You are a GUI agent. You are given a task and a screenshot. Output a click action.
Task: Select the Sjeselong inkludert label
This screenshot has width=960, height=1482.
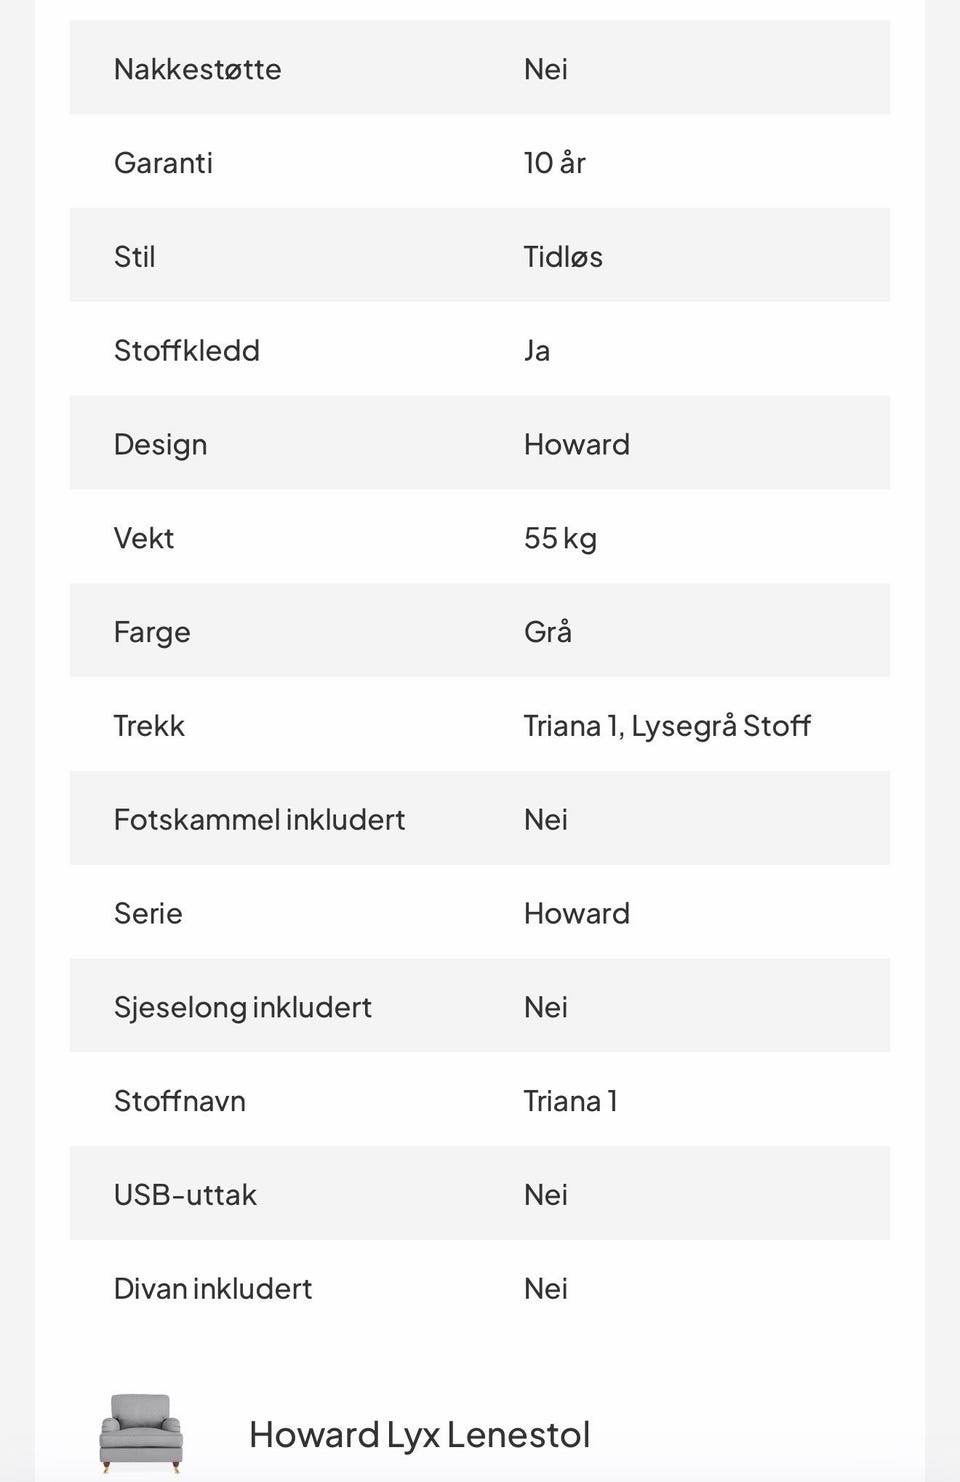pyautogui.click(x=243, y=1007)
